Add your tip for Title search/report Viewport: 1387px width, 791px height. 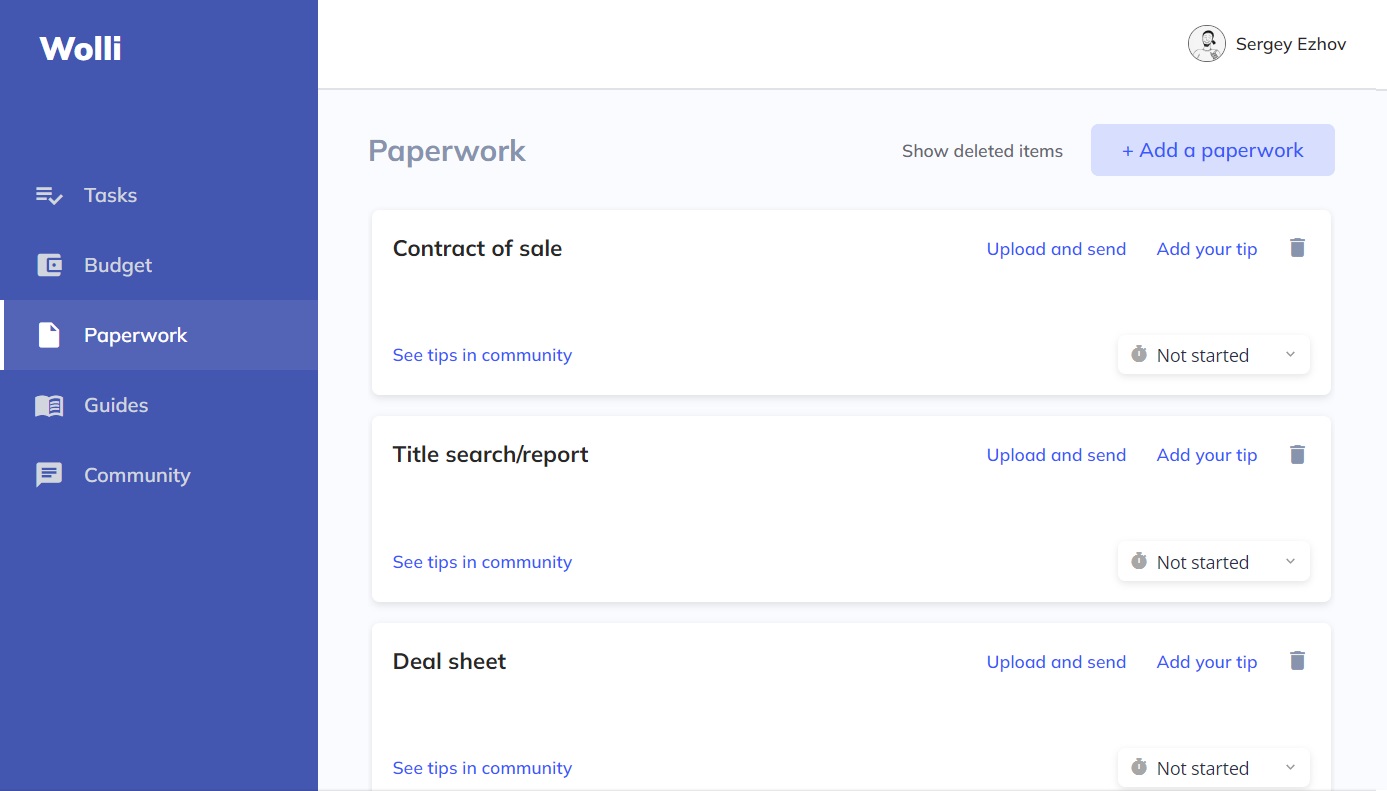tap(1206, 455)
